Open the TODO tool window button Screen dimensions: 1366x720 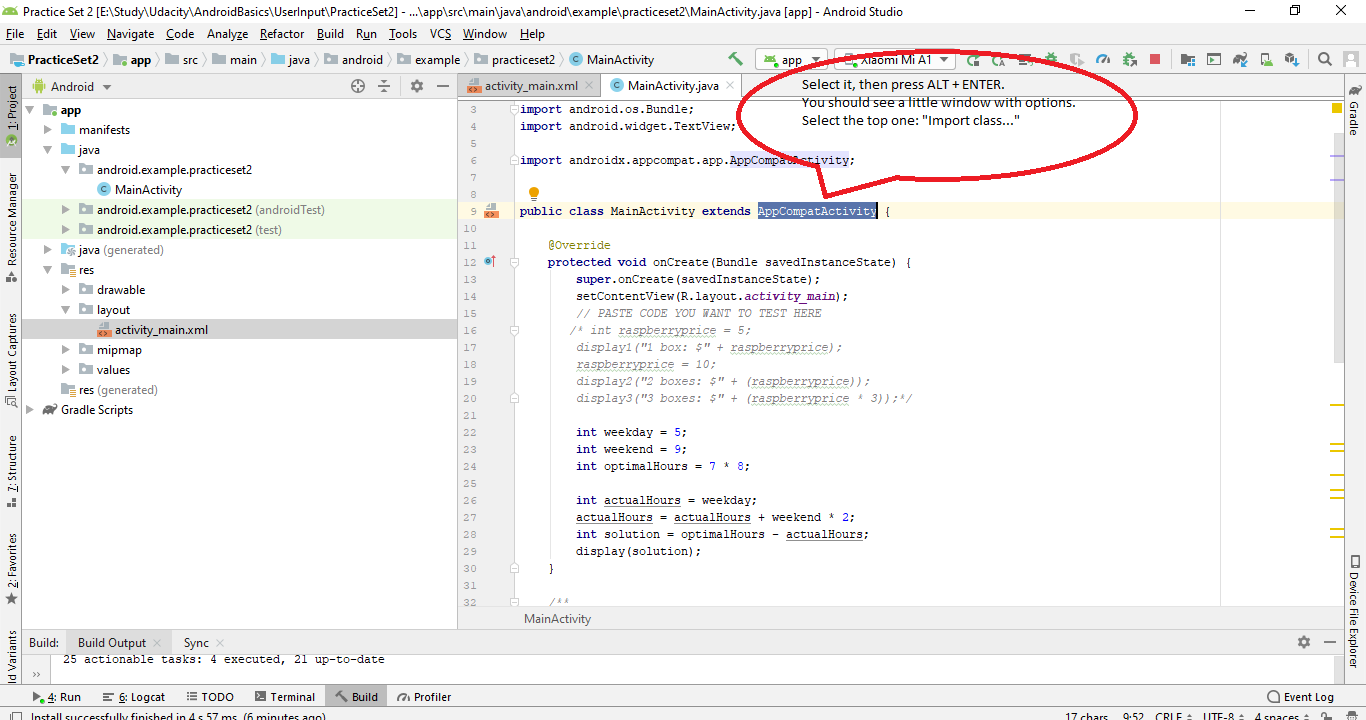coord(209,697)
